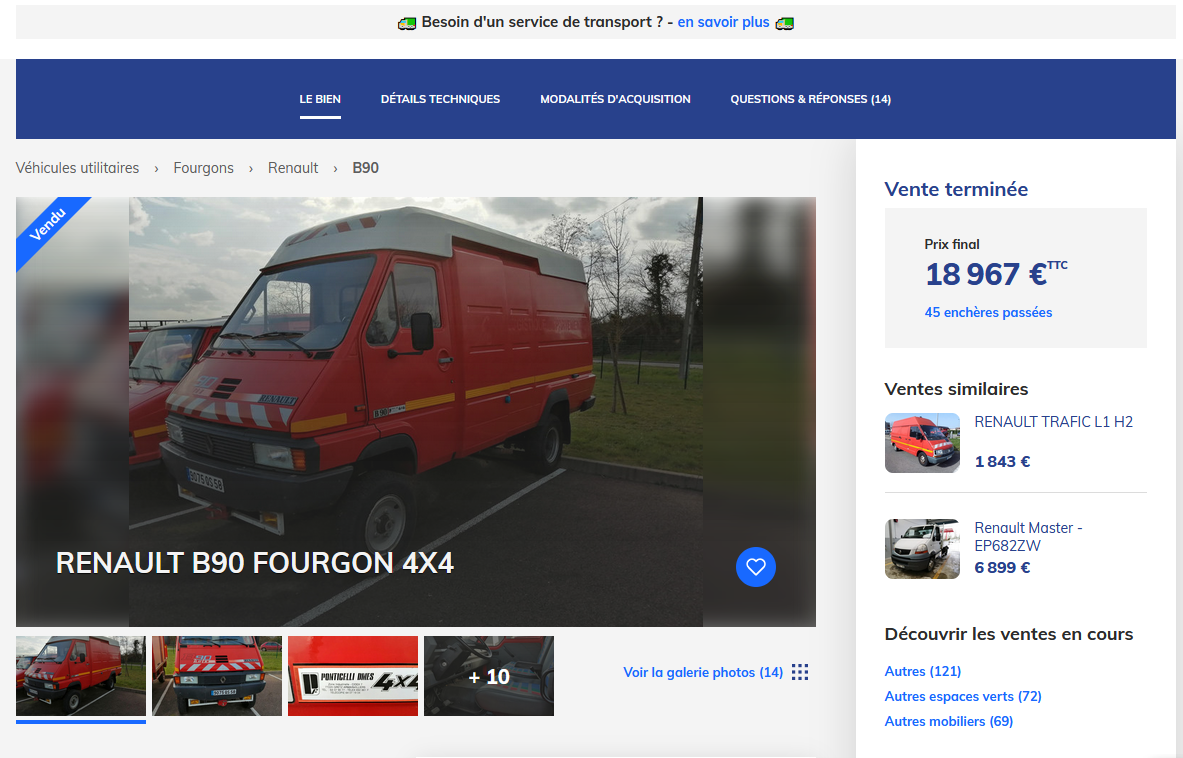View the '45 enchères passées' bids link
The height and width of the screenshot is (758, 1183).
click(x=988, y=312)
